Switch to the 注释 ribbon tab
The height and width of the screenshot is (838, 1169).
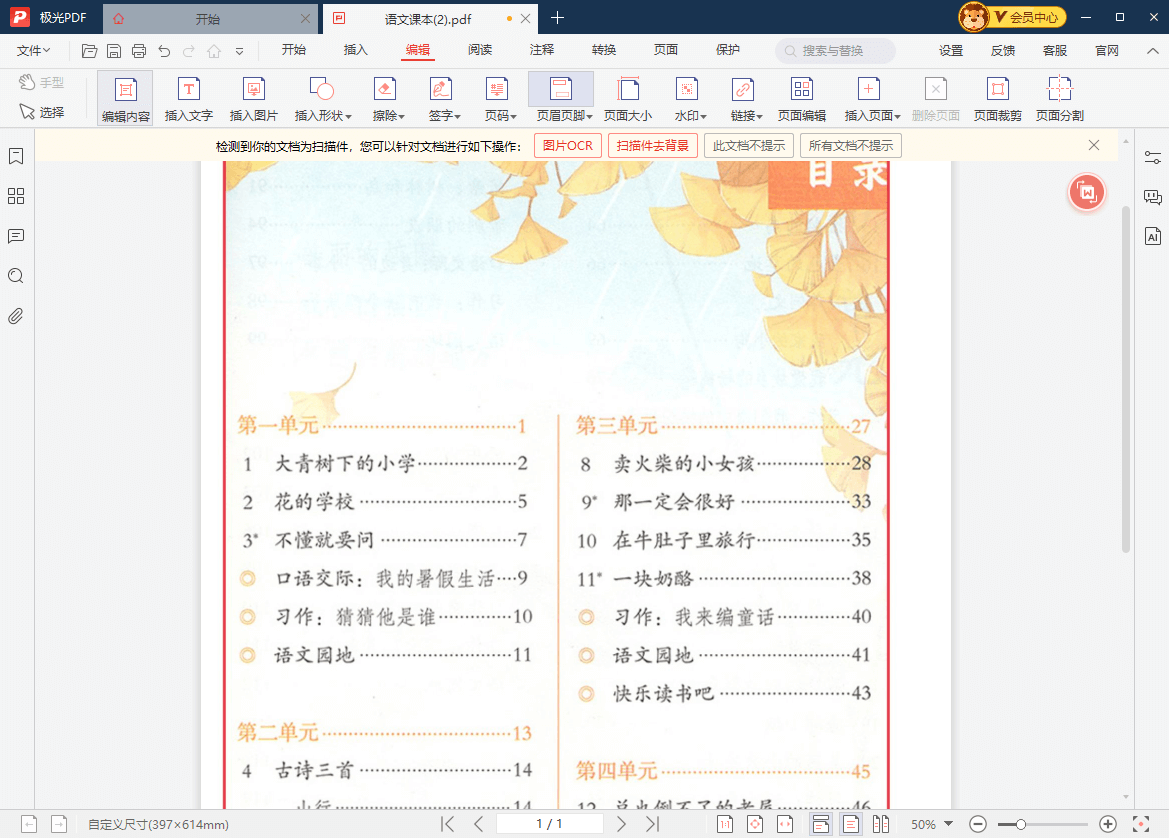coord(541,50)
